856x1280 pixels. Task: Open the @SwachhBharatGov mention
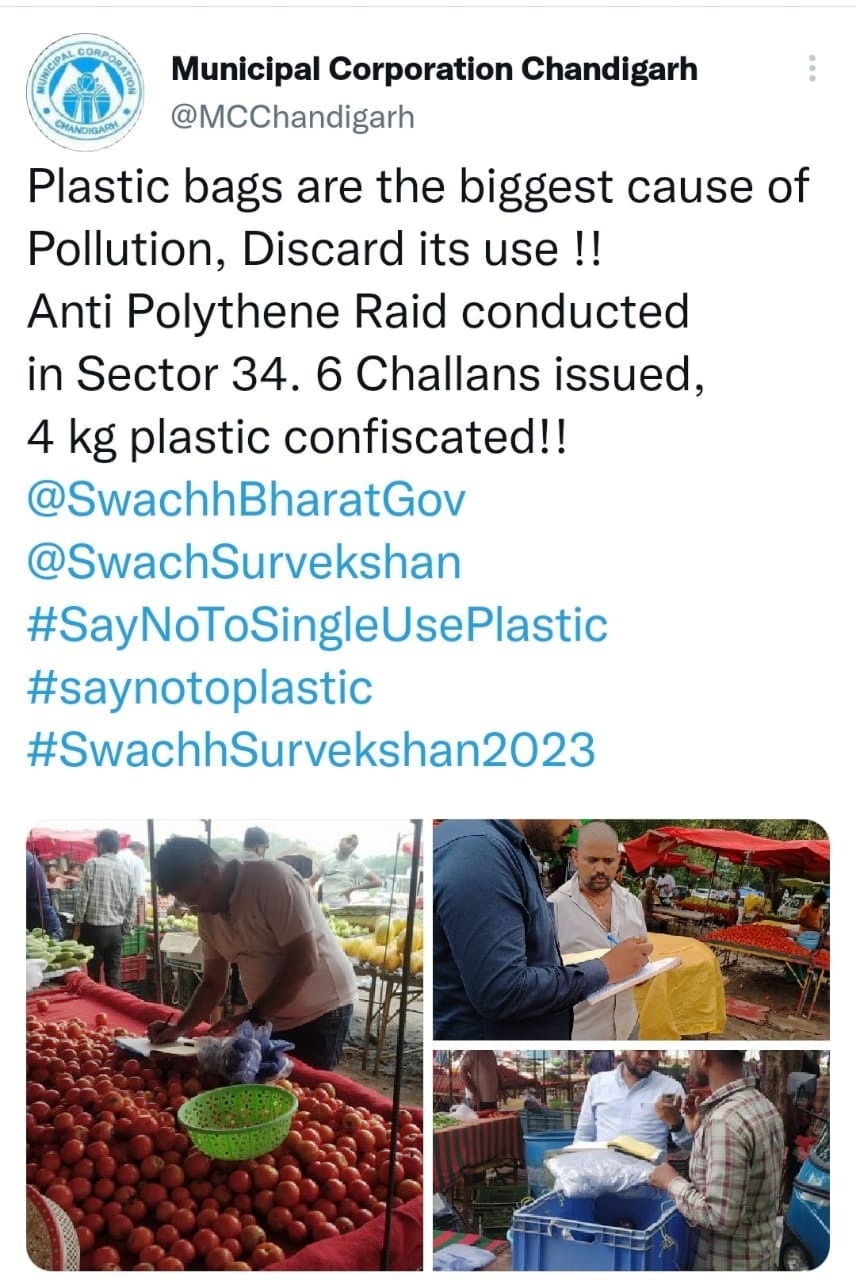(x=246, y=500)
